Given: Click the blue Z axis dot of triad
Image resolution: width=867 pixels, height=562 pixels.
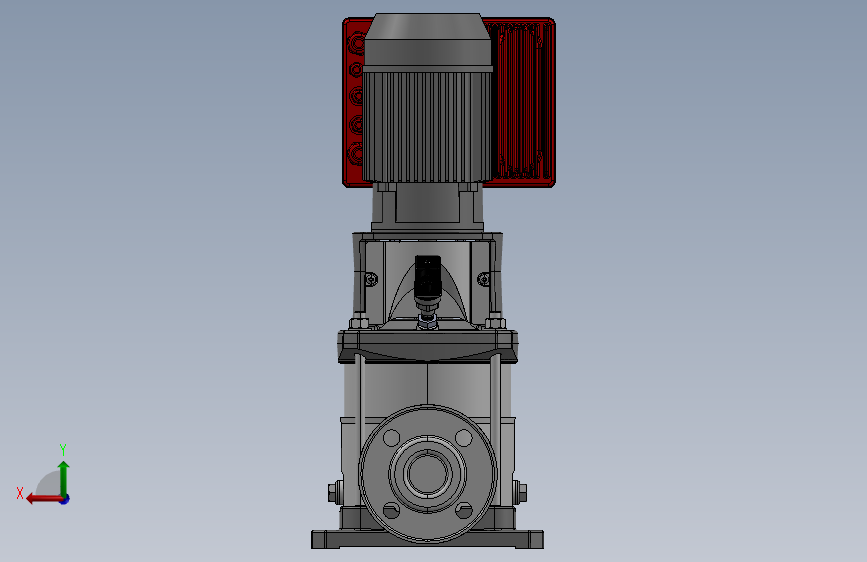Looking at the screenshot, I should (65, 499).
